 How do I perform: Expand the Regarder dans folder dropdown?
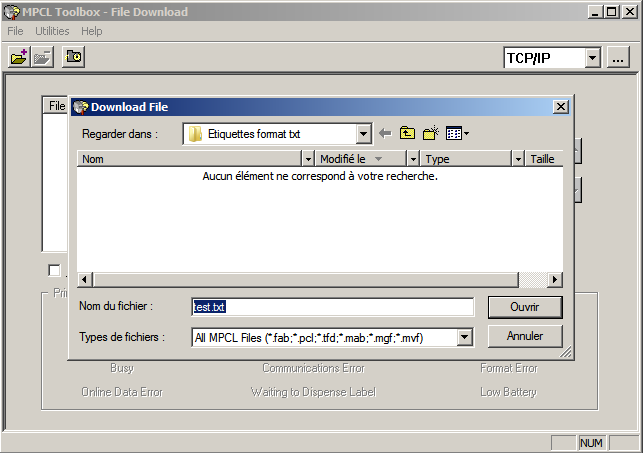(x=363, y=134)
